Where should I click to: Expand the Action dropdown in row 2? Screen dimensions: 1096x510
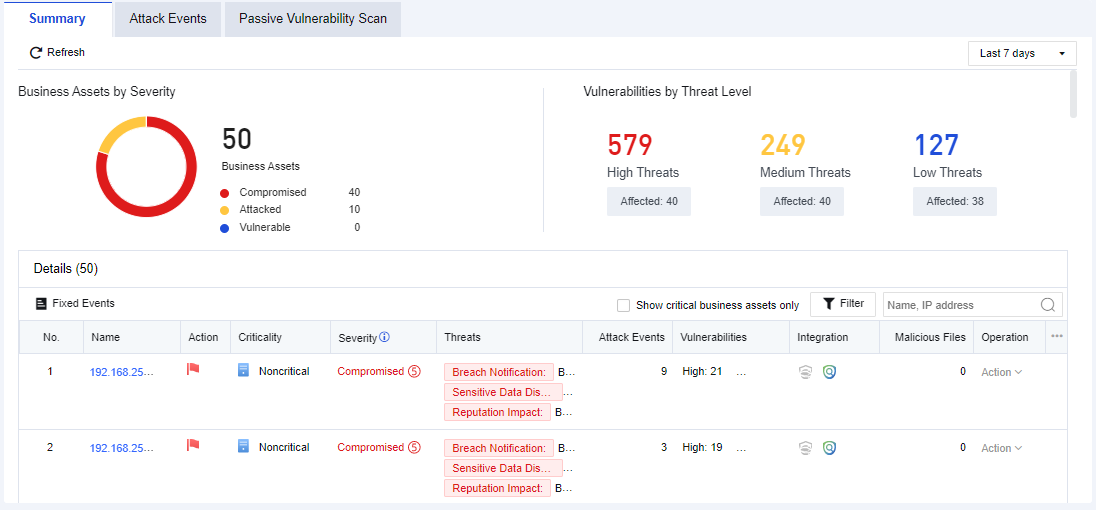click(x=1001, y=448)
